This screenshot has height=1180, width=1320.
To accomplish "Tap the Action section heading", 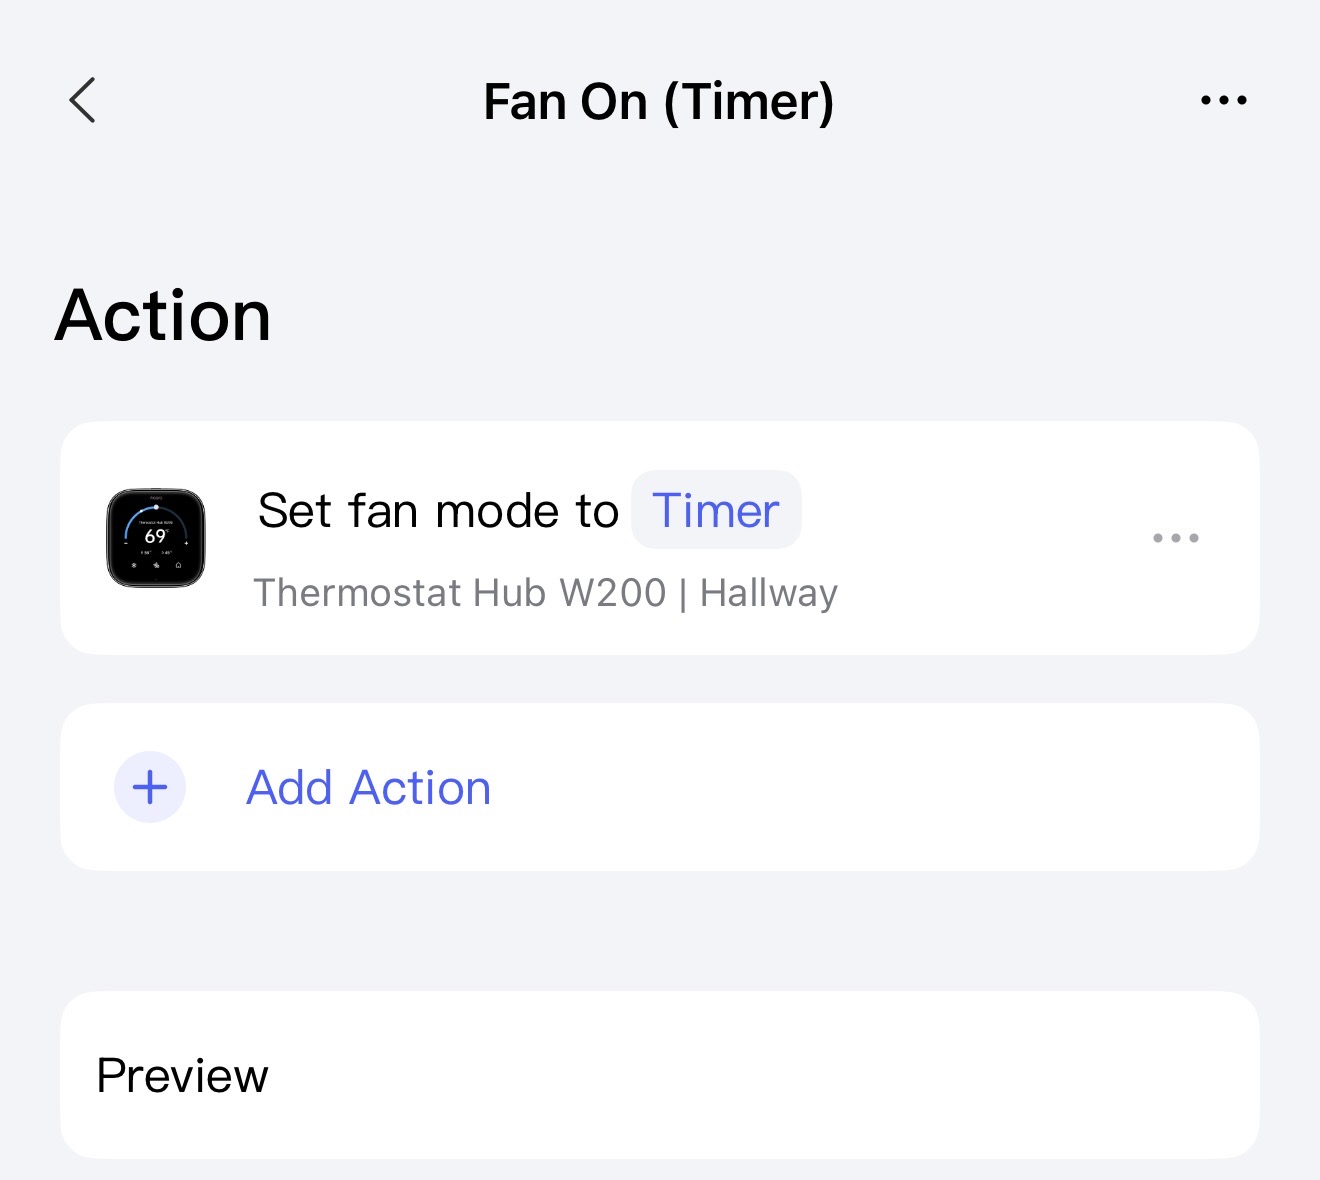I will pyautogui.click(x=163, y=316).
